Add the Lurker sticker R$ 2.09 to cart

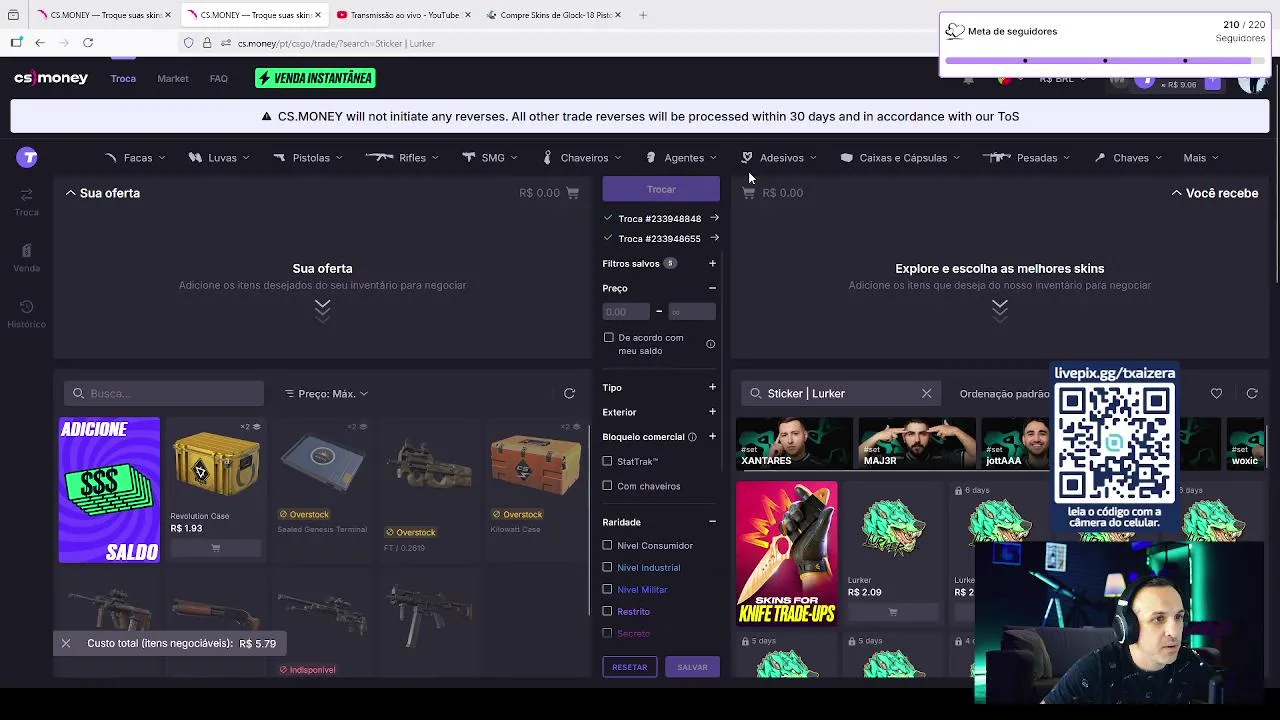(893, 612)
